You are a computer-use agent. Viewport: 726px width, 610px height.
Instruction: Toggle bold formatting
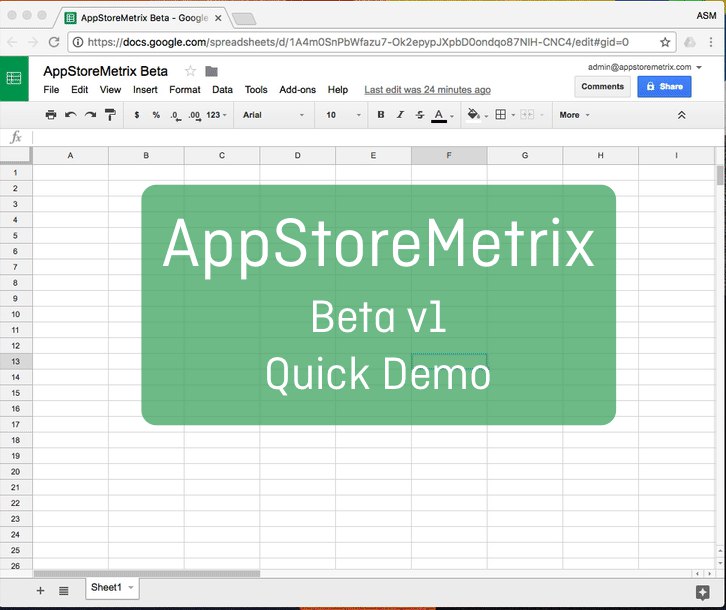pos(381,115)
